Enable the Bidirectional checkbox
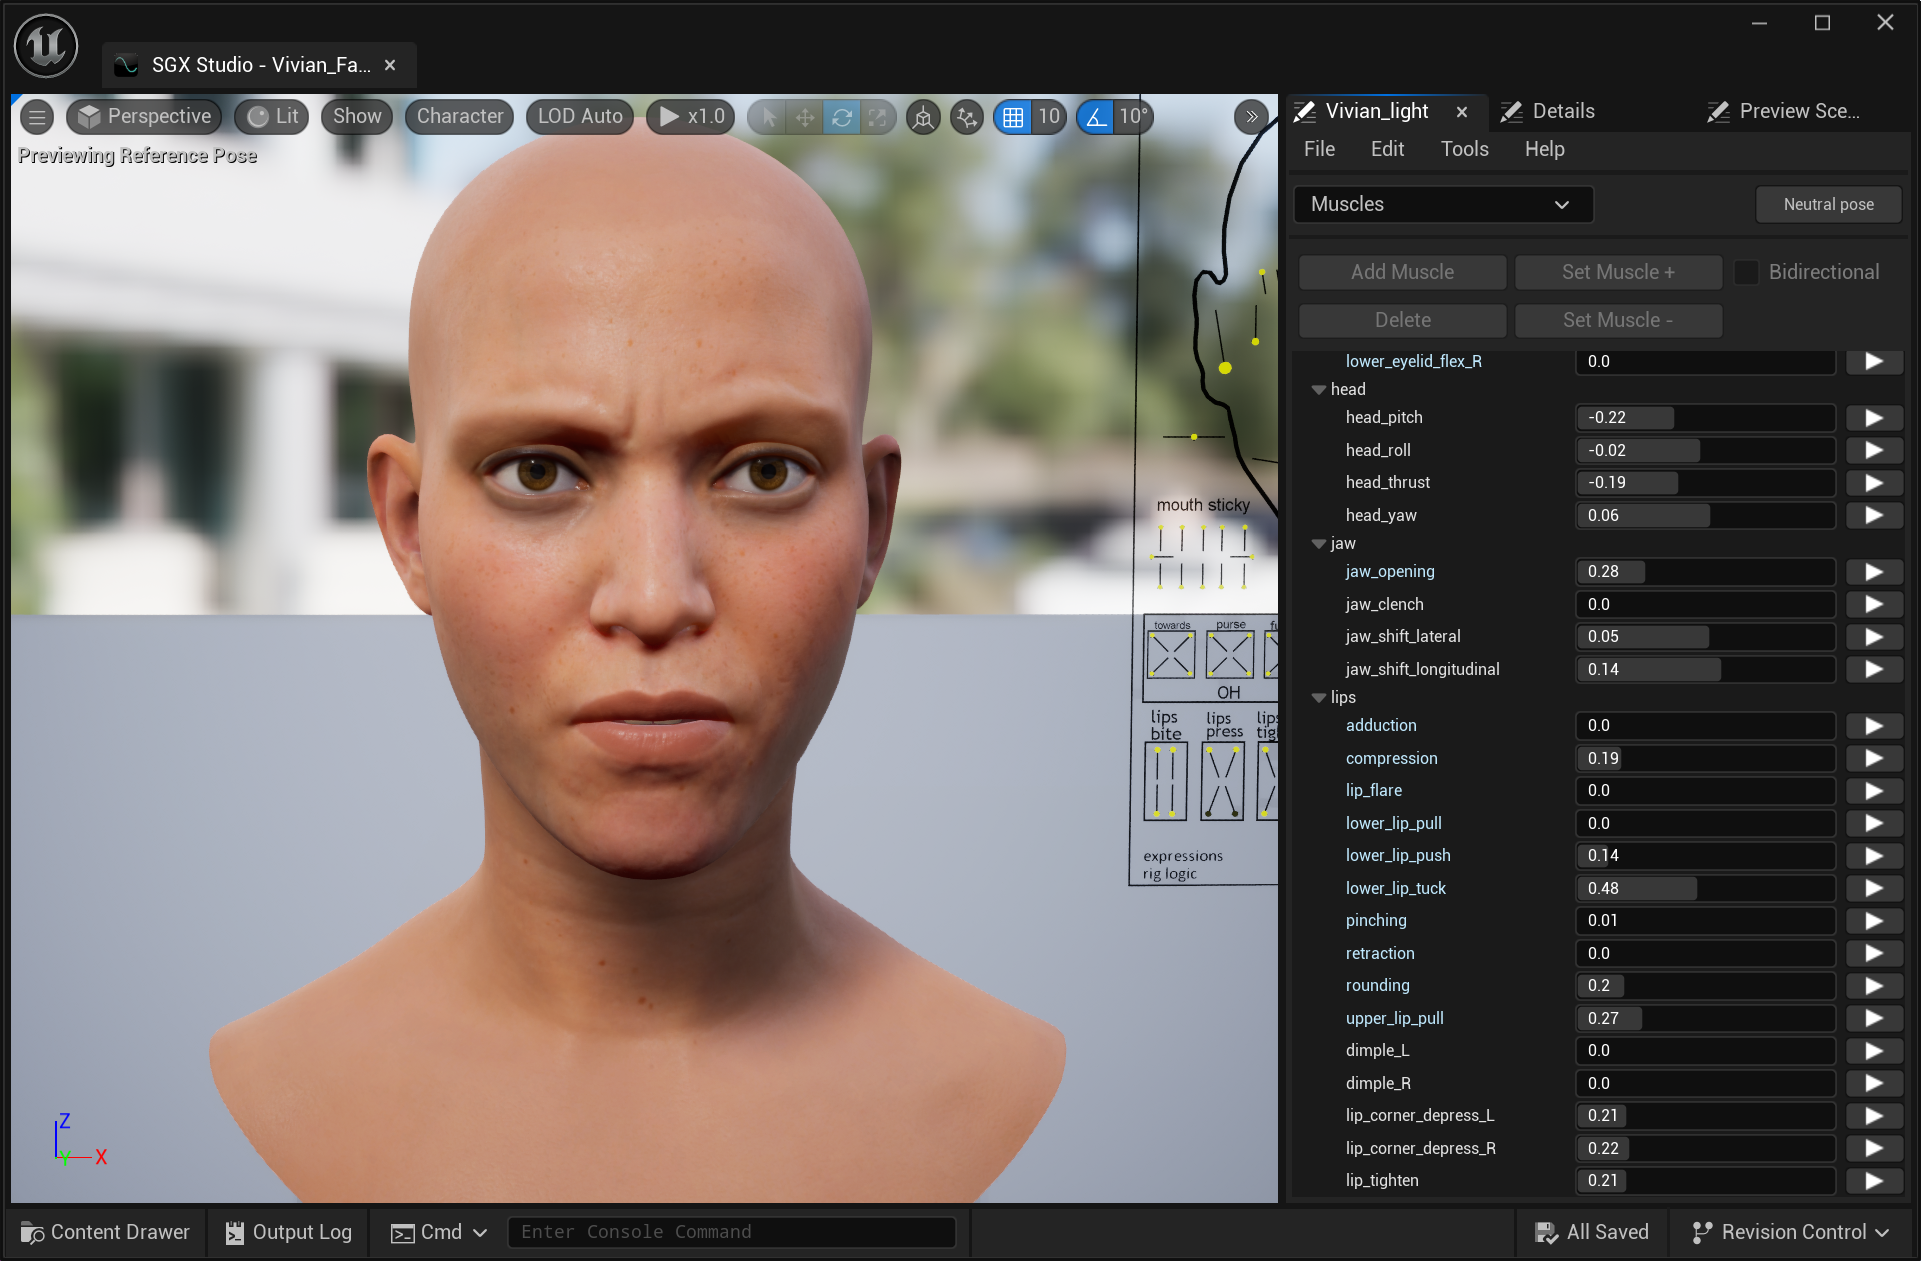This screenshot has height=1261, width=1921. pyautogui.click(x=1746, y=272)
